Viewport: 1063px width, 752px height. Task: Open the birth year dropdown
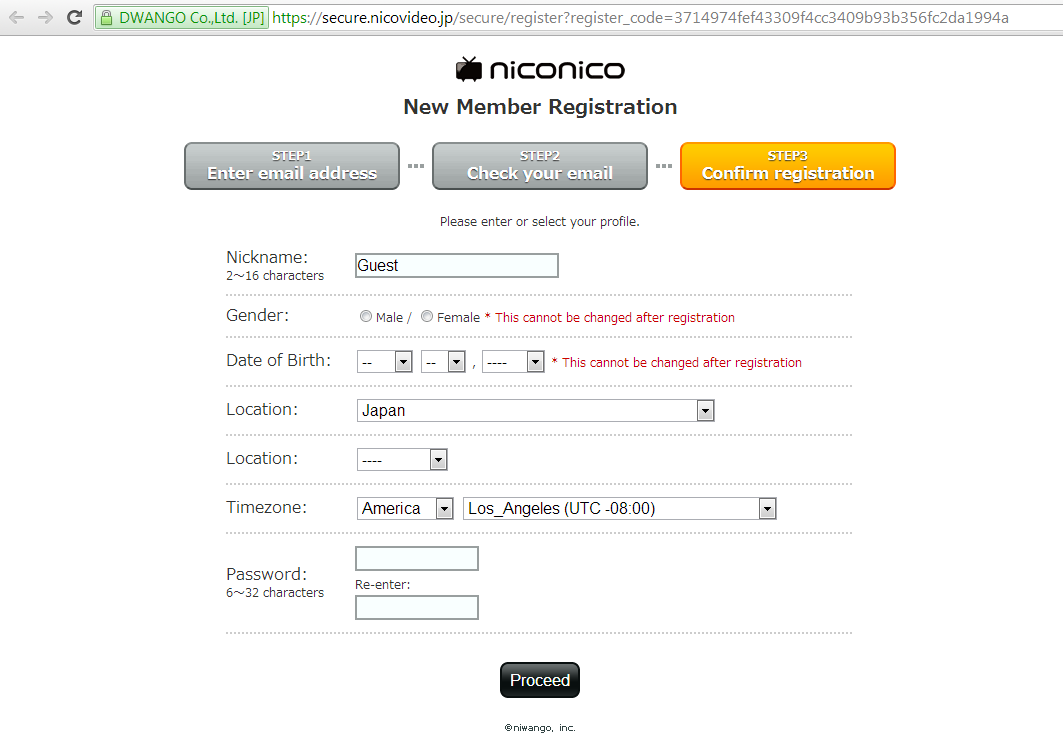[513, 362]
